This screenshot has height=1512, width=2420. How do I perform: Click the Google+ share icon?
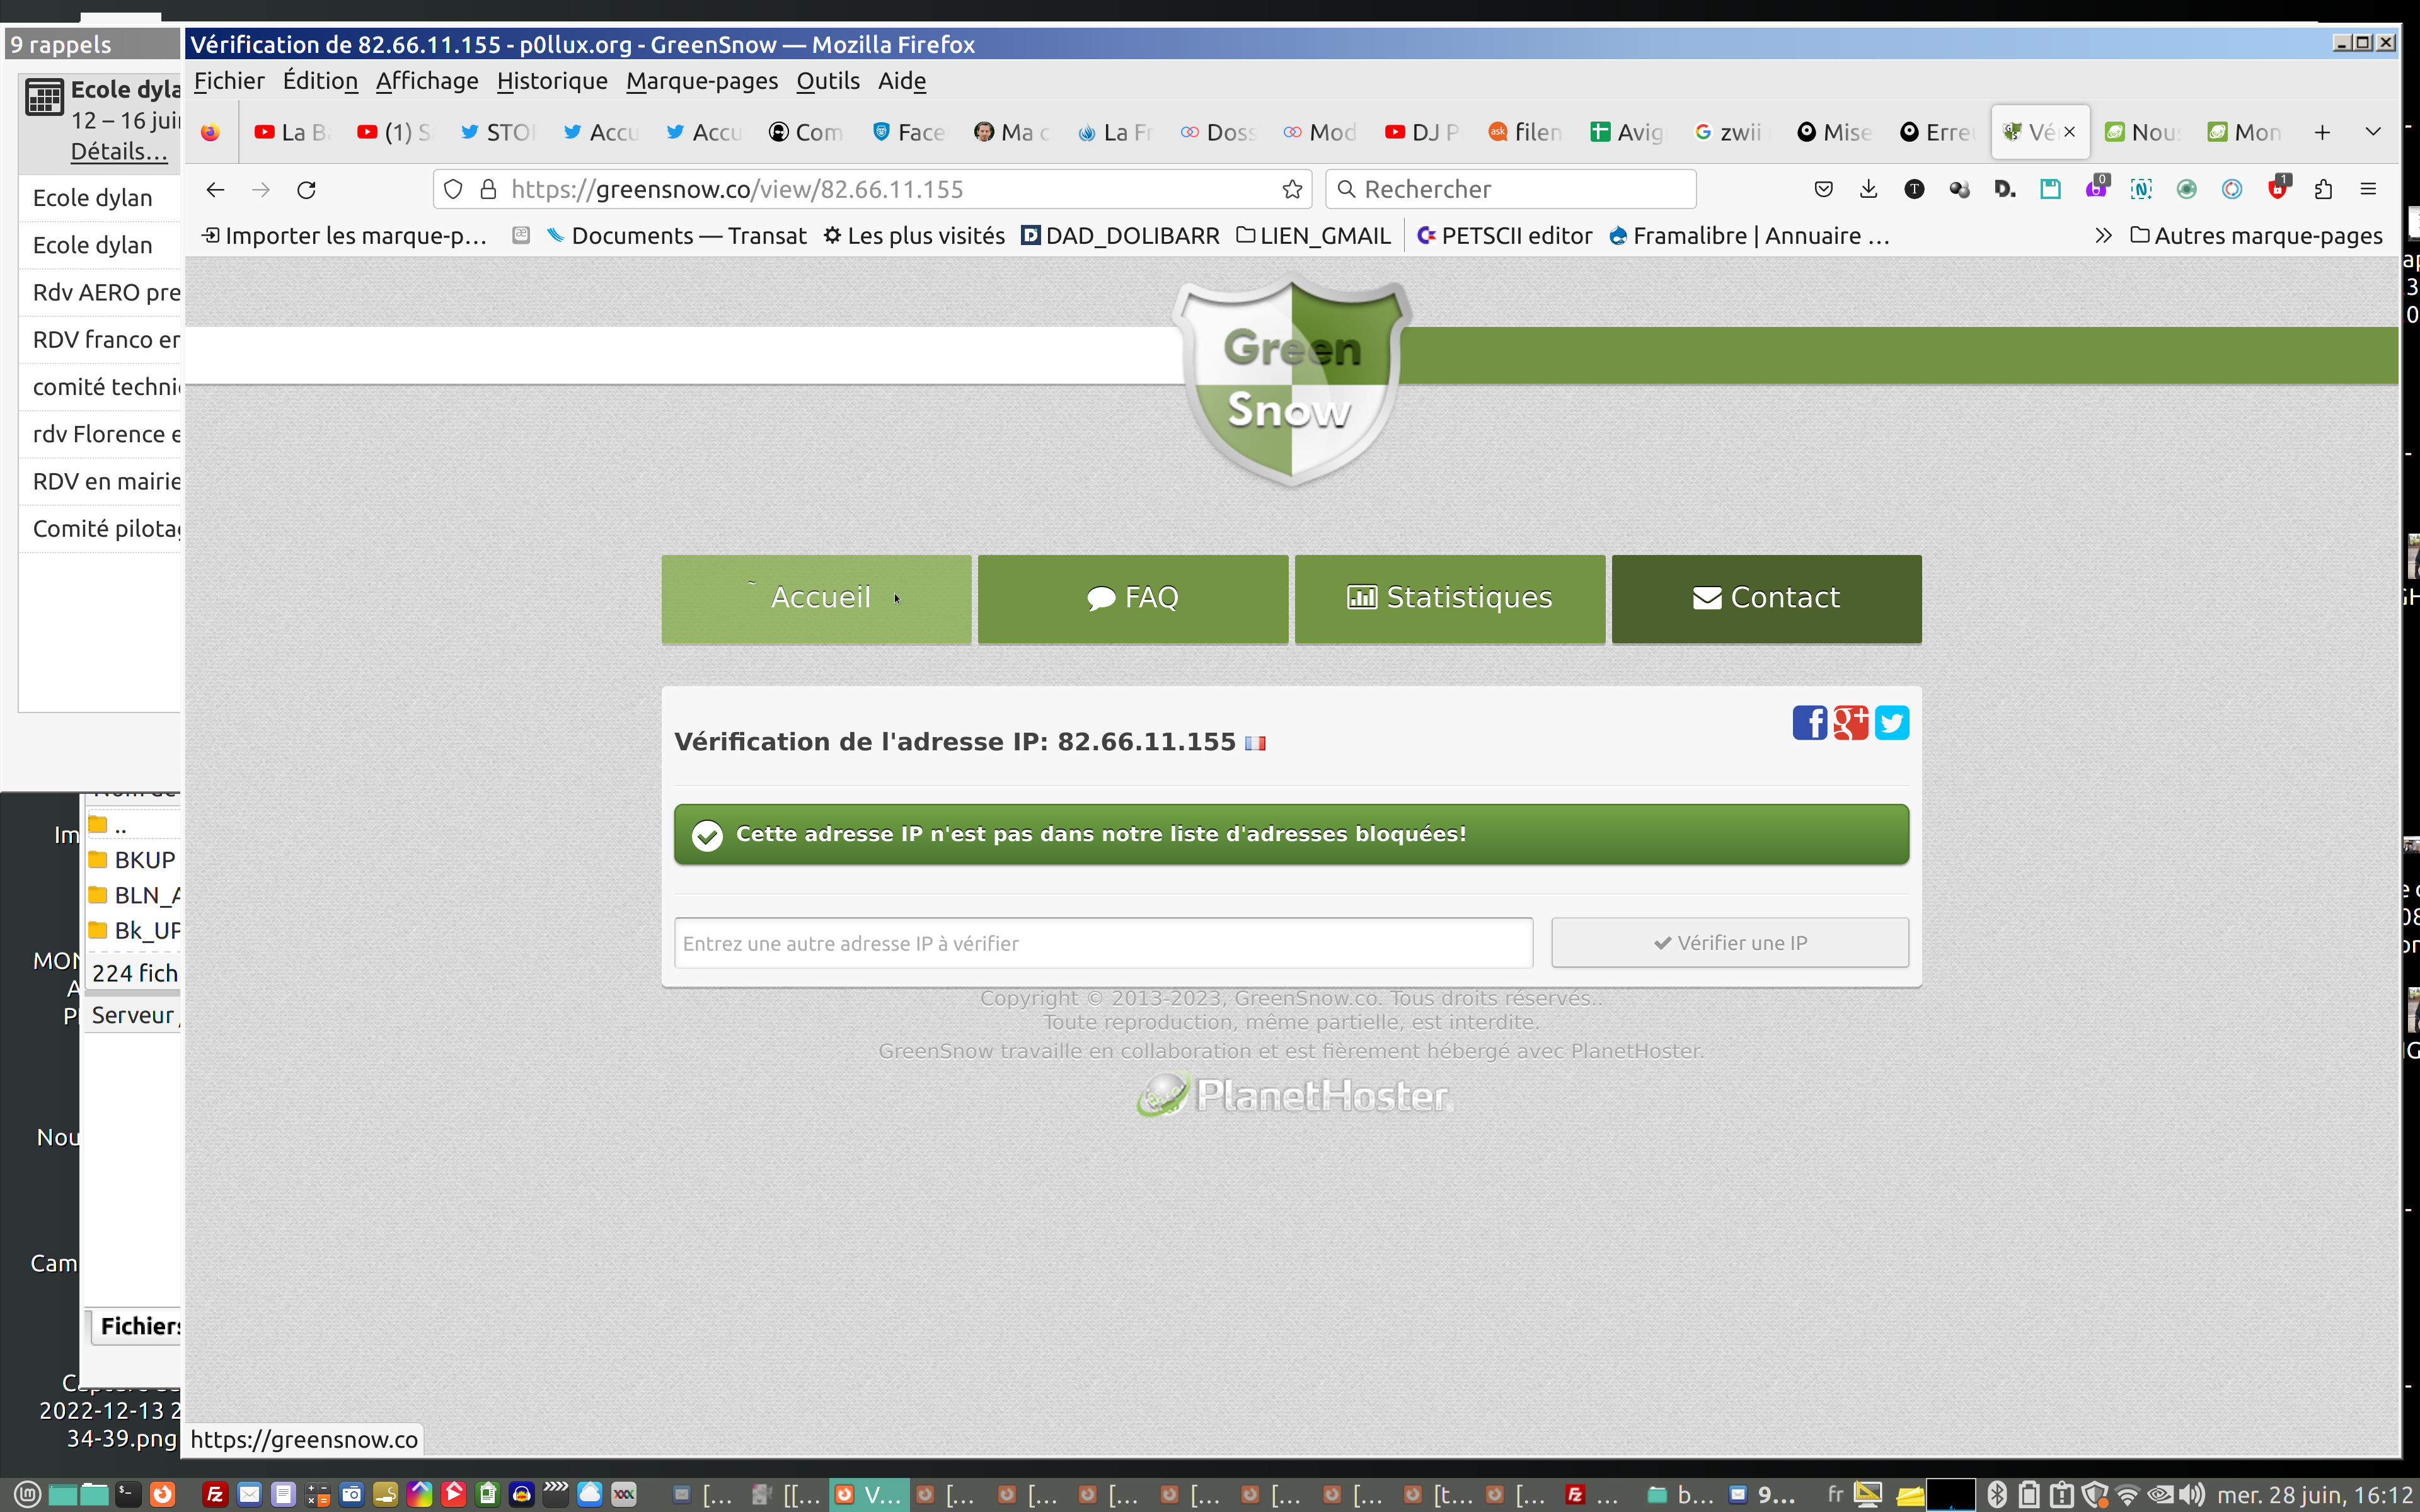coord(1850,722)
